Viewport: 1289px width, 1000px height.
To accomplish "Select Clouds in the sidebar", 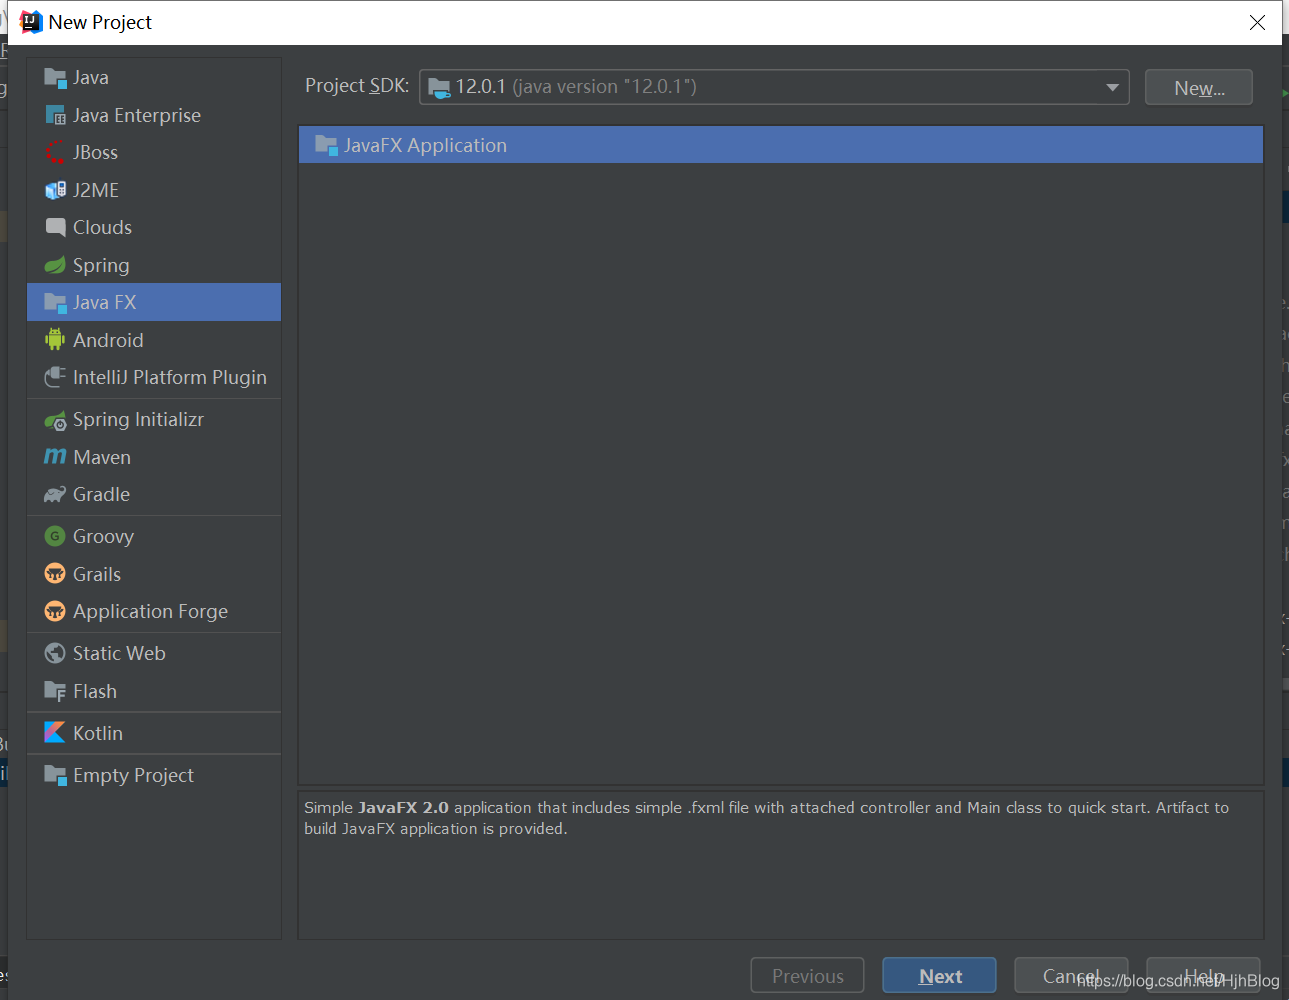I will pyautogui.click(x=154, y=227).
